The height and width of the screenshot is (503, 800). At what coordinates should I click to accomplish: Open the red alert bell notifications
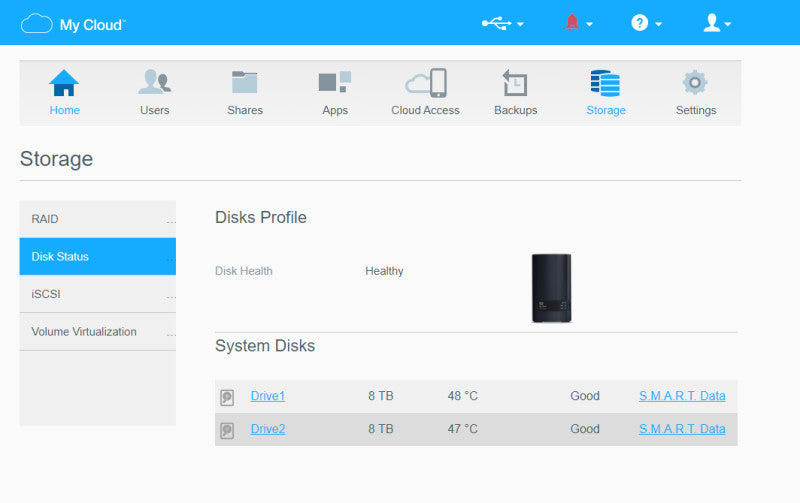click(572, 22)
